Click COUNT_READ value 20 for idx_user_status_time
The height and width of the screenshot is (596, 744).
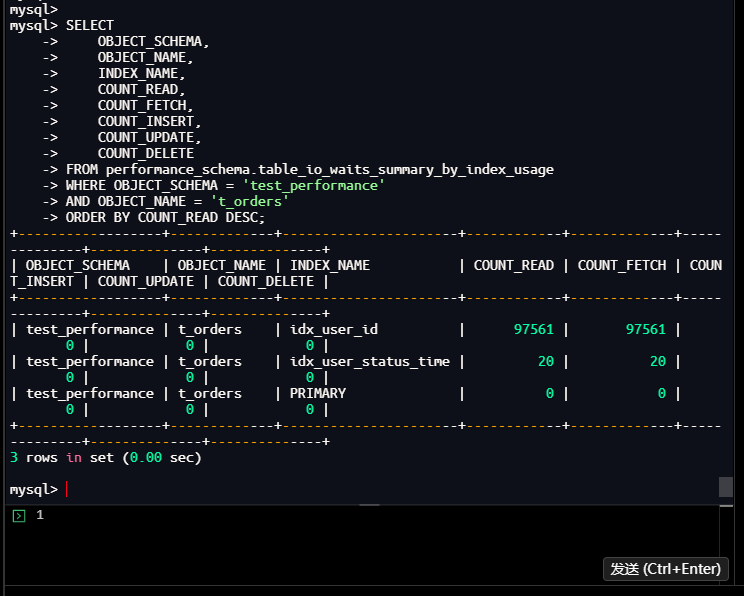coord(546,362)
